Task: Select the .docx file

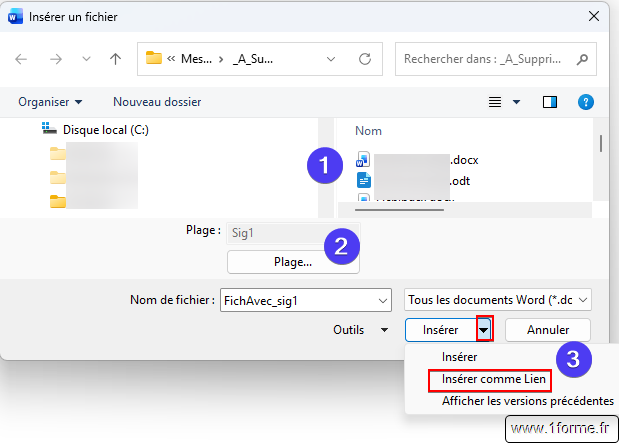Action: 418,160
